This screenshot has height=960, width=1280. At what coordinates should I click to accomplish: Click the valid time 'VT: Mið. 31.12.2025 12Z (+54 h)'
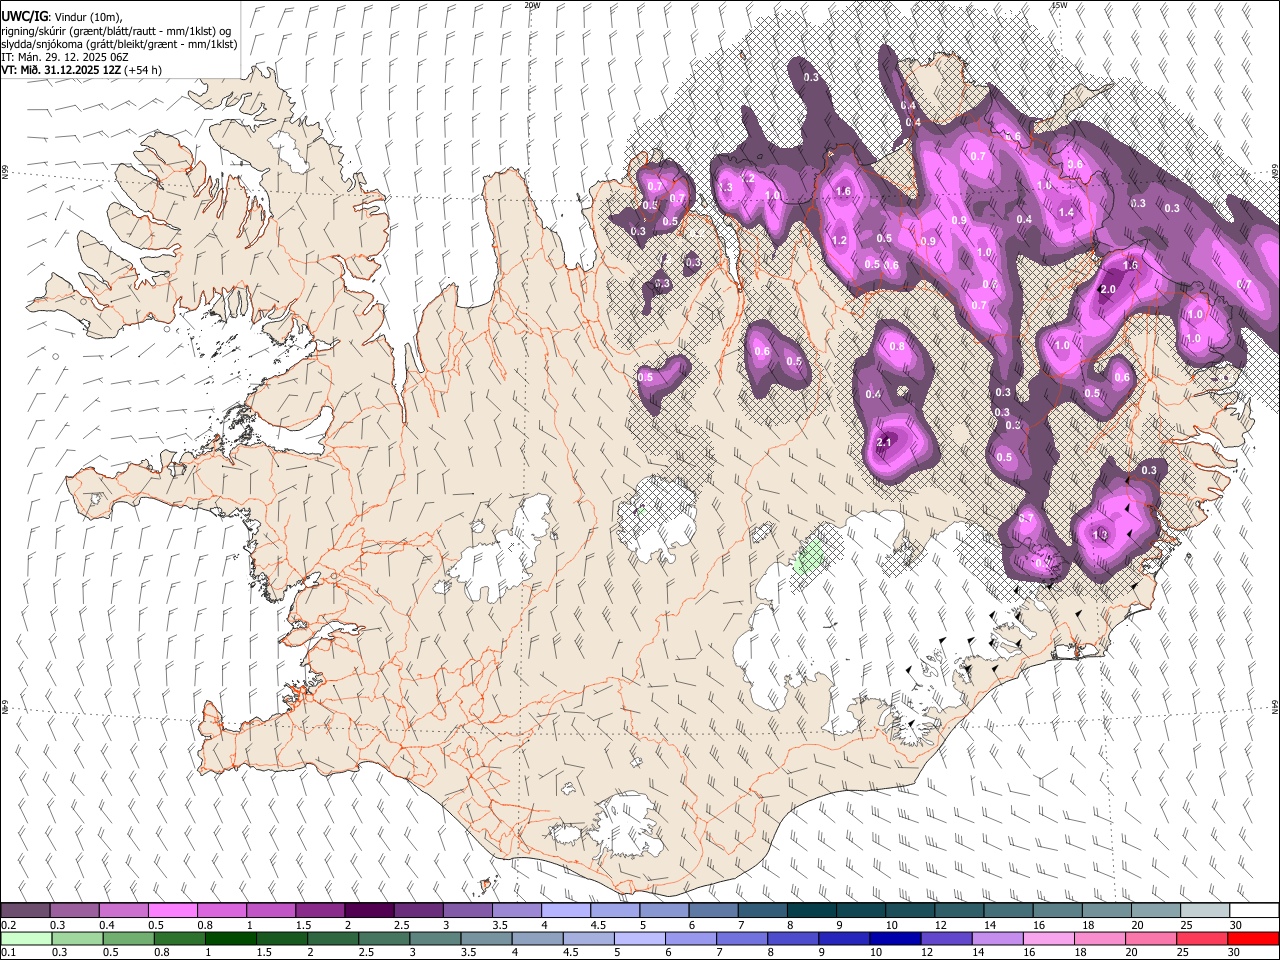[82, 70]
